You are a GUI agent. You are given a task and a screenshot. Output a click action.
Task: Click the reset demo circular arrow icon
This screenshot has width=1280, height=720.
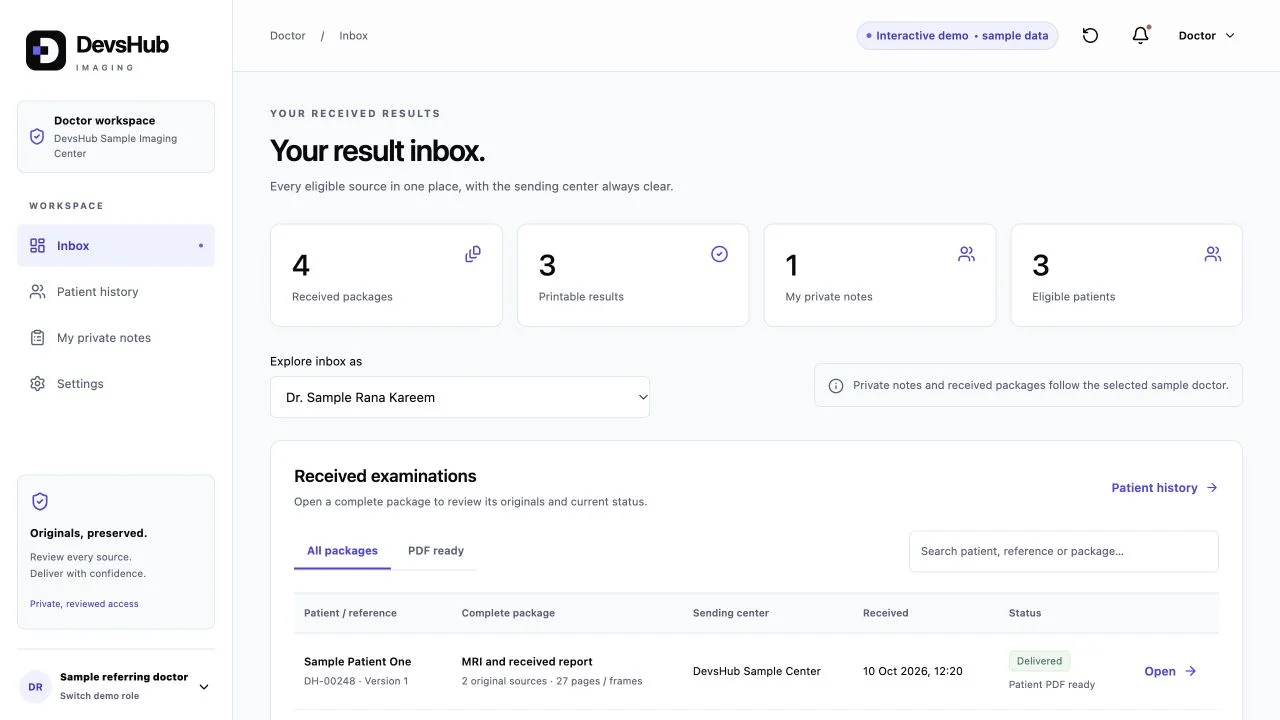pos(1090,36)
